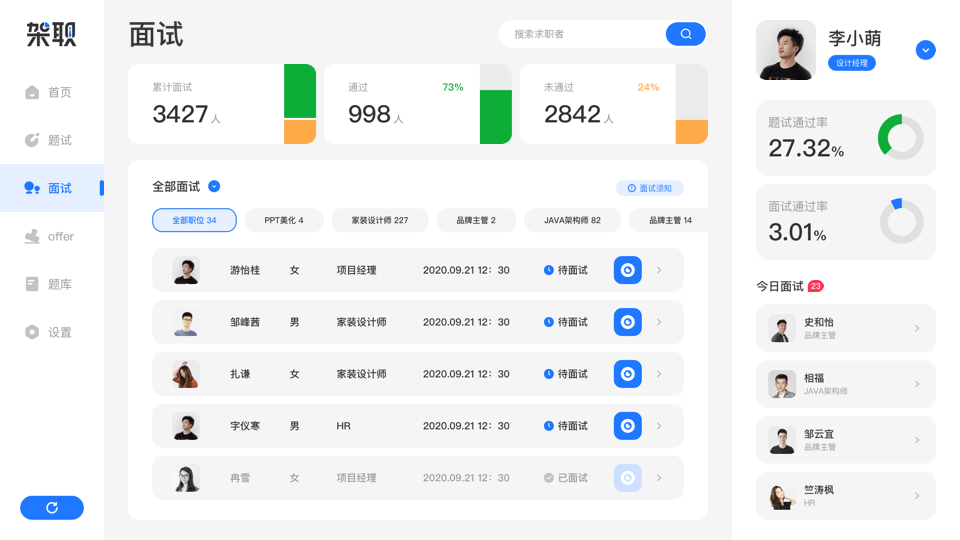Viewport: 960px width, 540px height.
Task: Open 相福 today interview card arrow
Action: 917,384
